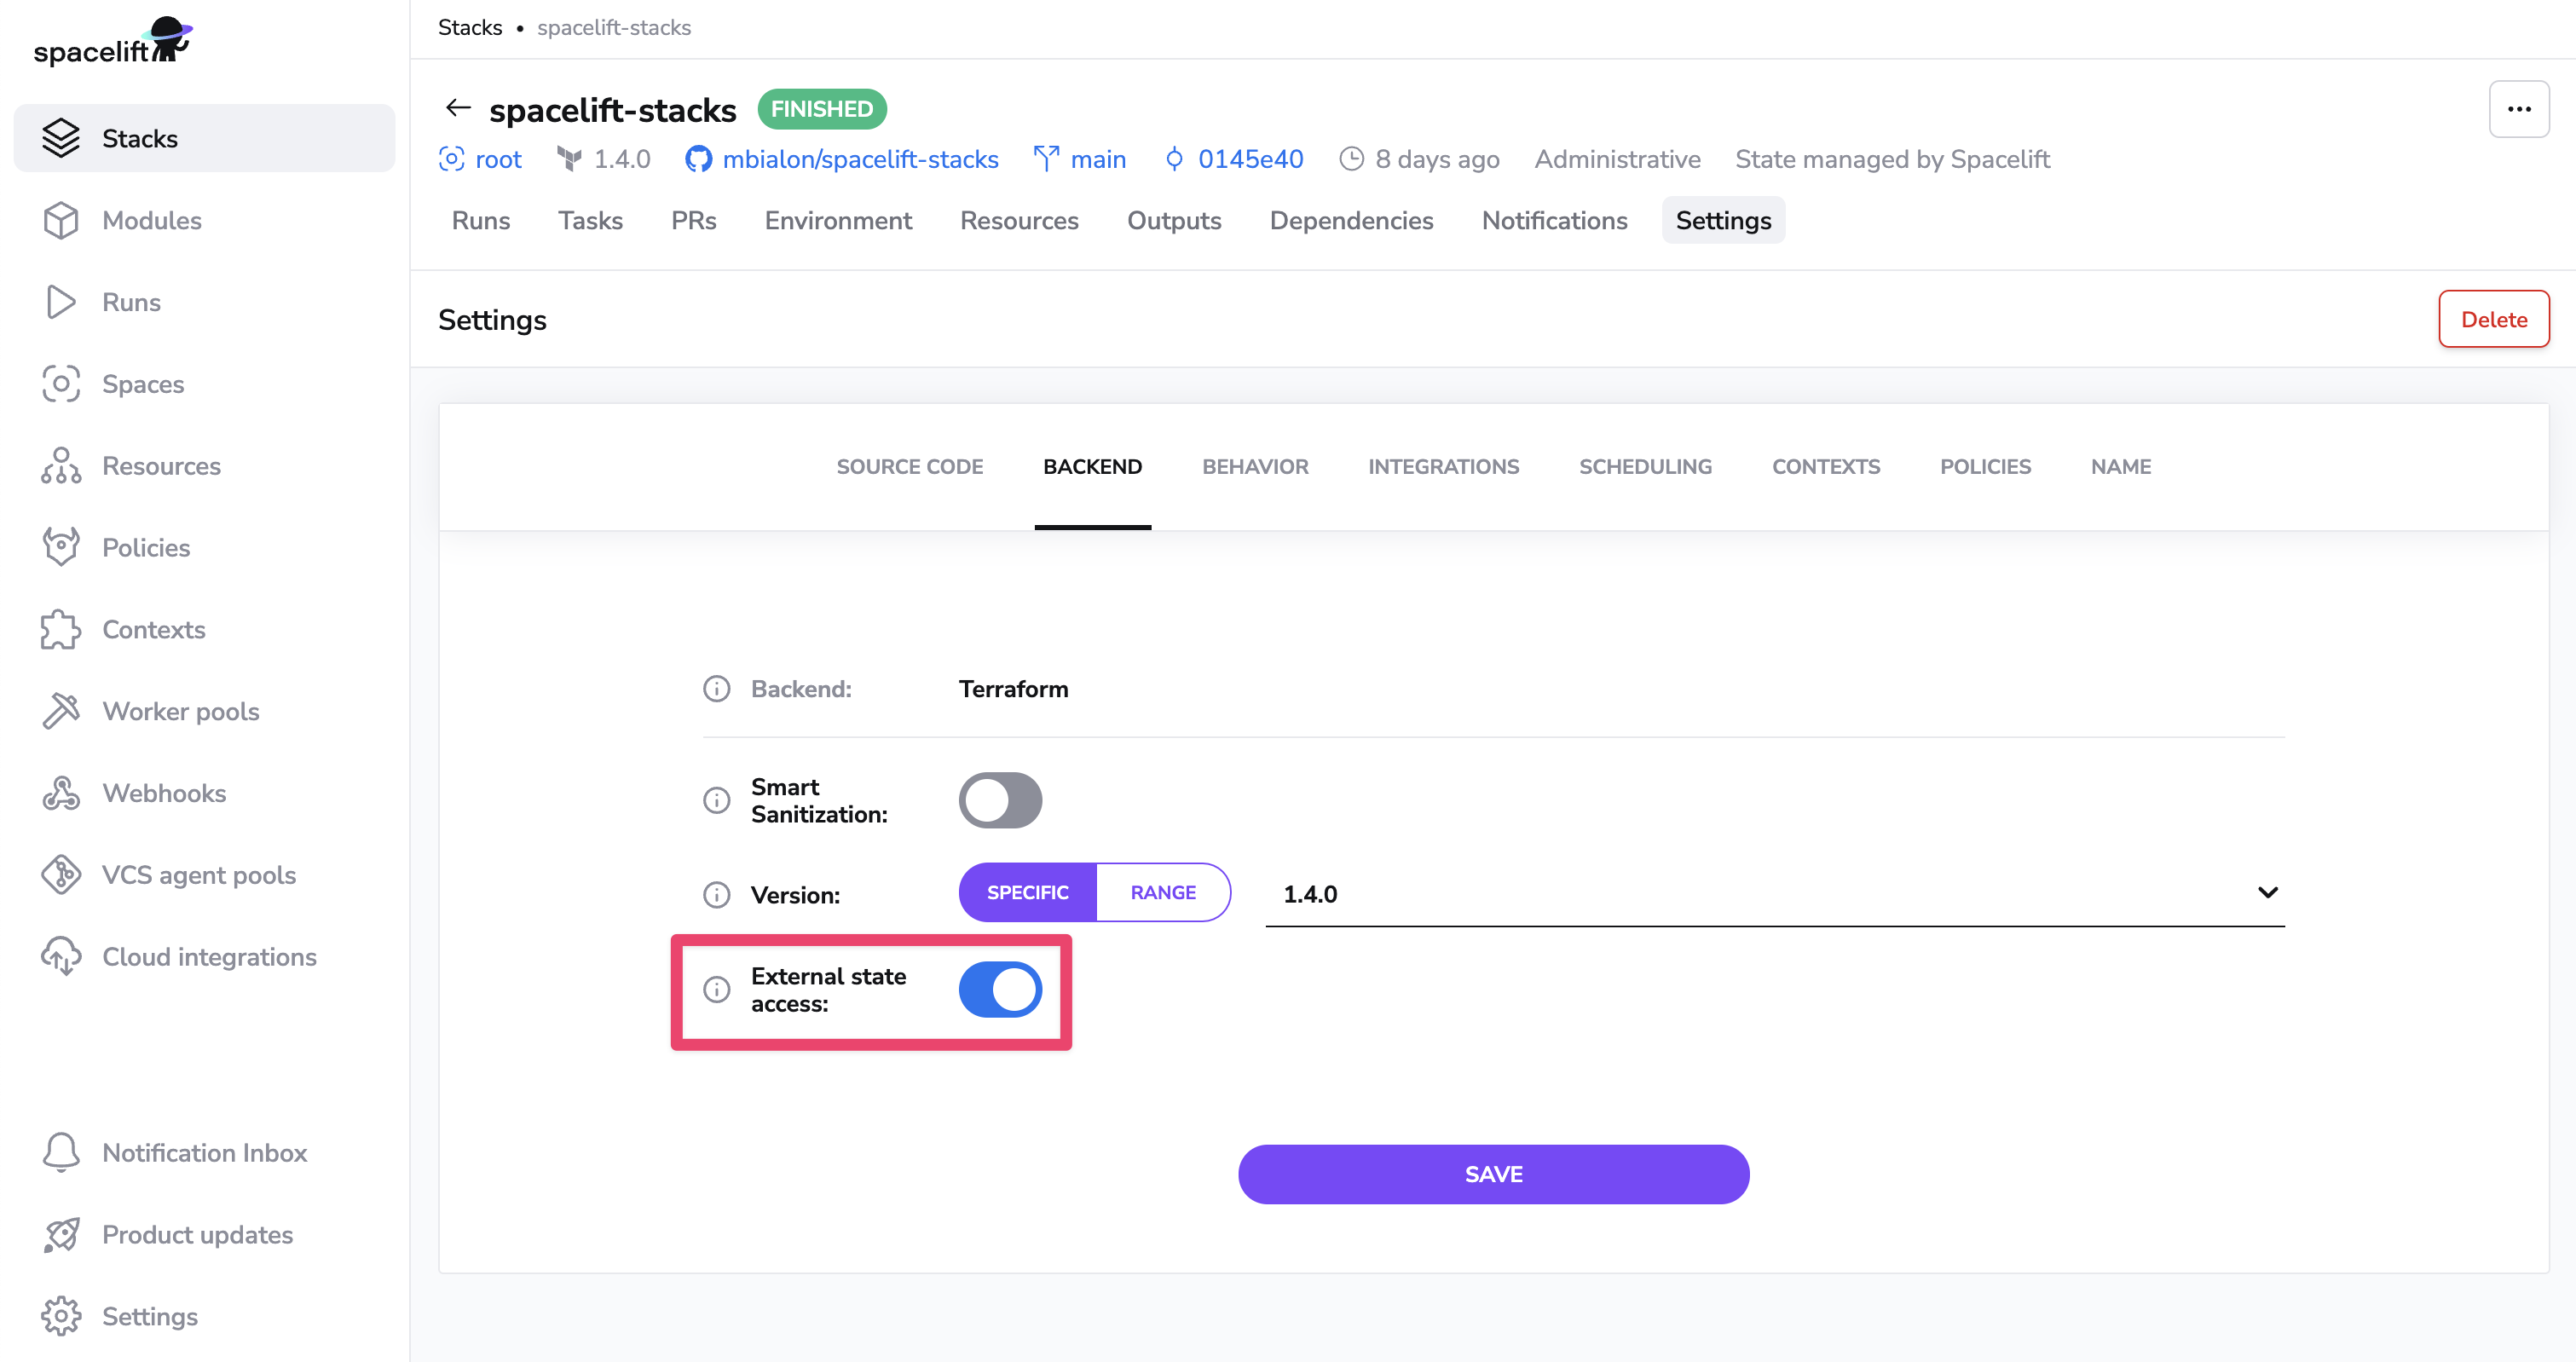Open the Product updates rocket icon

[x=60, y=1234]
